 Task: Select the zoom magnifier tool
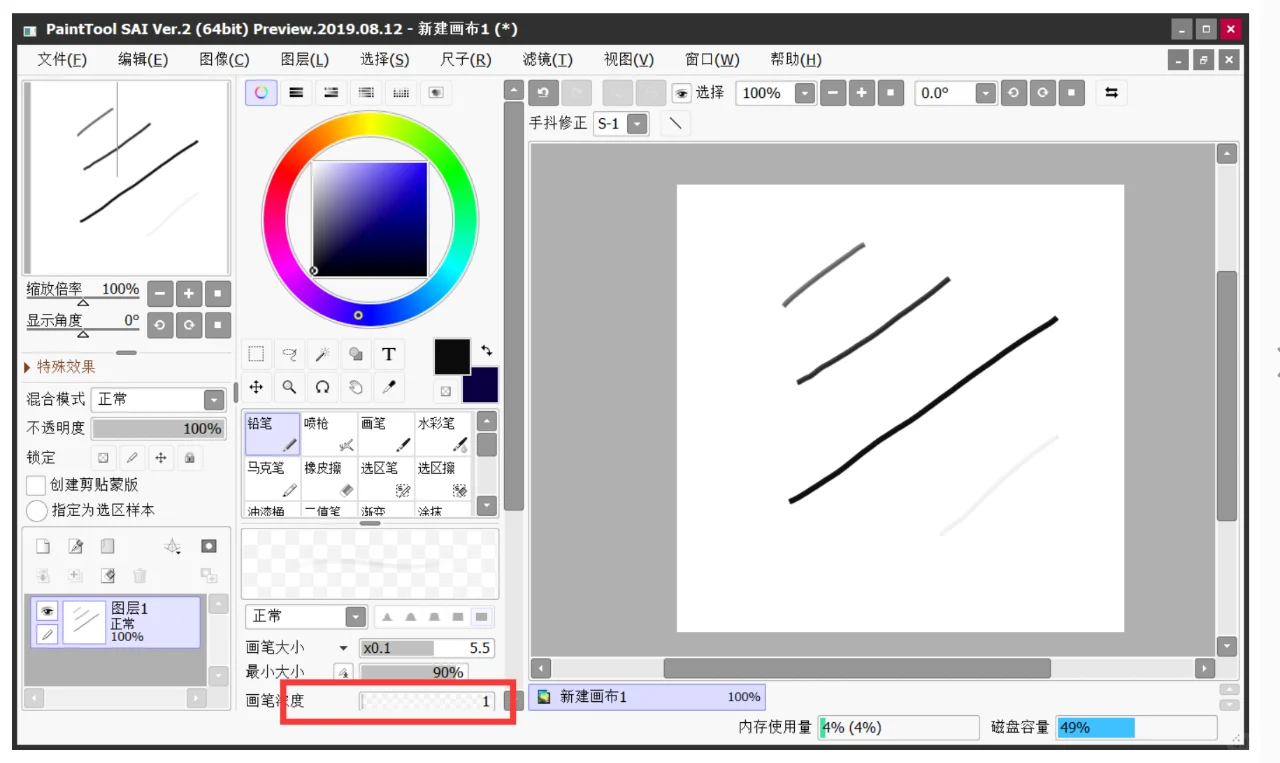tap(290, 387)
